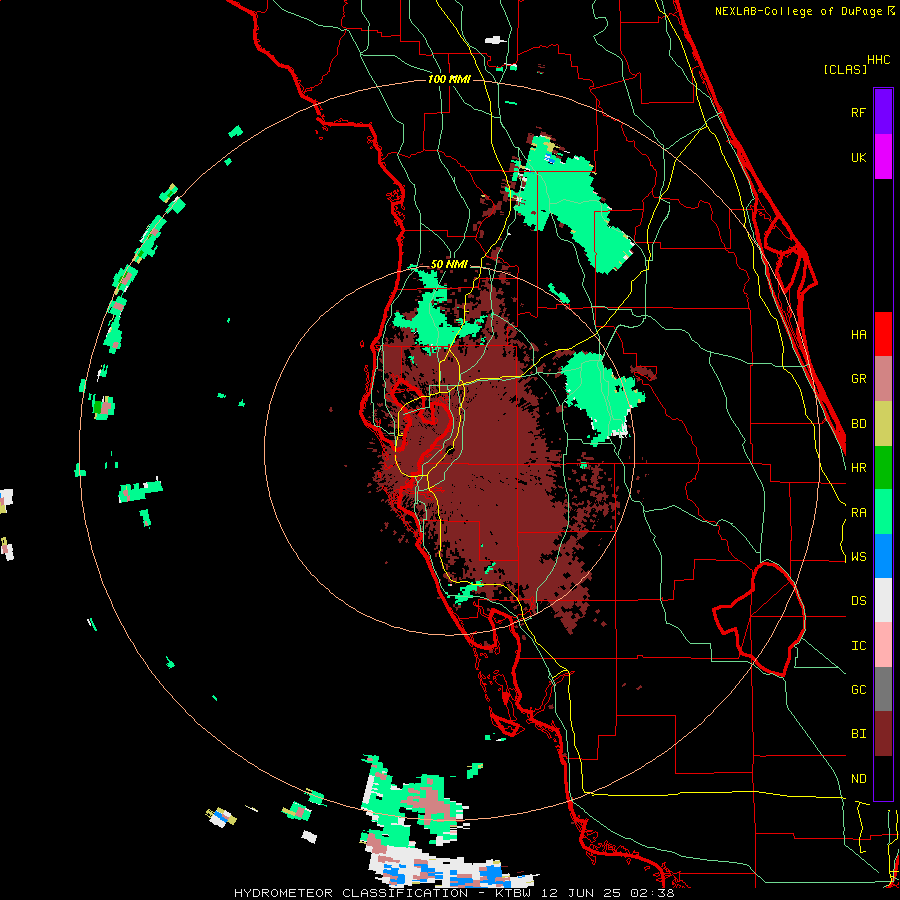Click the IC pink legend swatch
This screenshot has width=900, height=900.
[x=883, y=645]
